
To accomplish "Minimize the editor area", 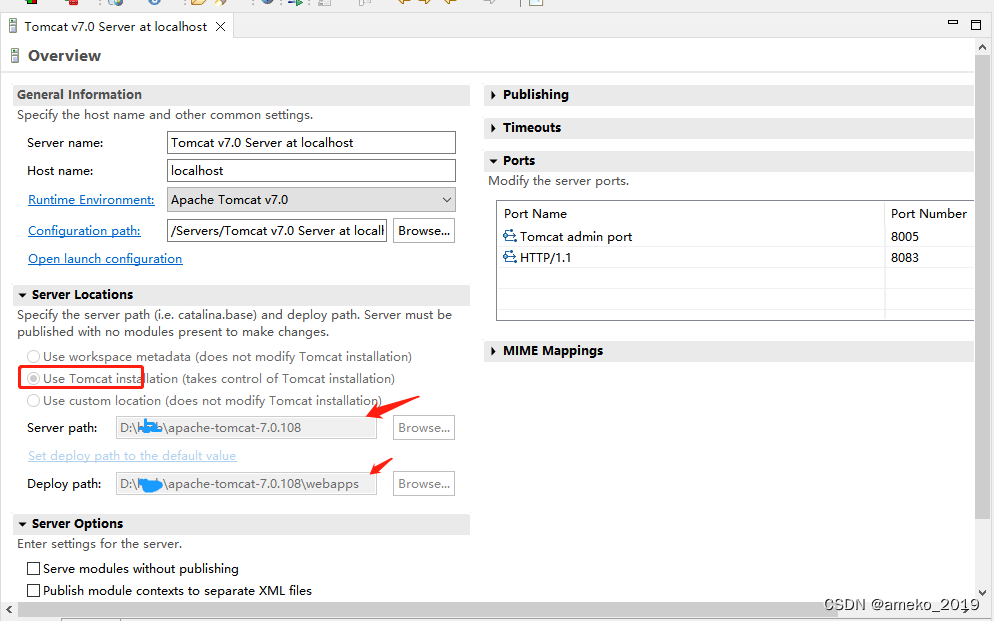I will pos(953,22).
